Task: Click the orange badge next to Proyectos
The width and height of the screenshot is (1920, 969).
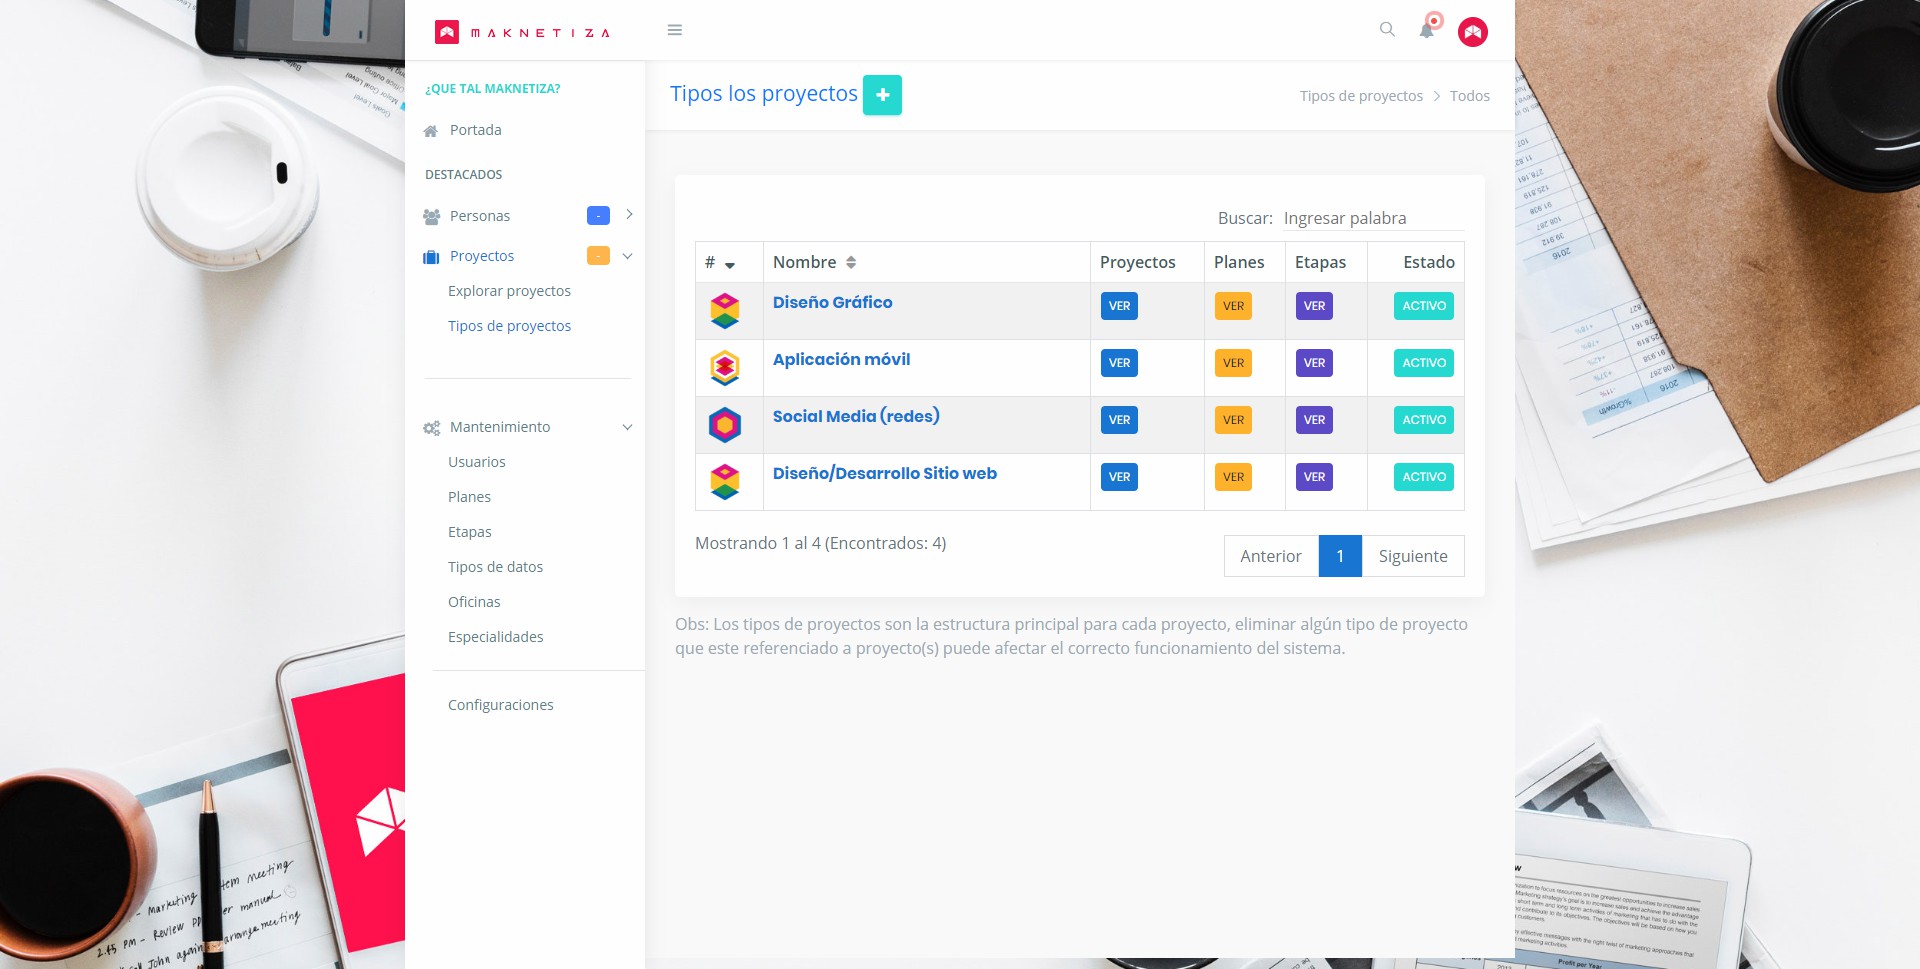Action: click(598, 255)
